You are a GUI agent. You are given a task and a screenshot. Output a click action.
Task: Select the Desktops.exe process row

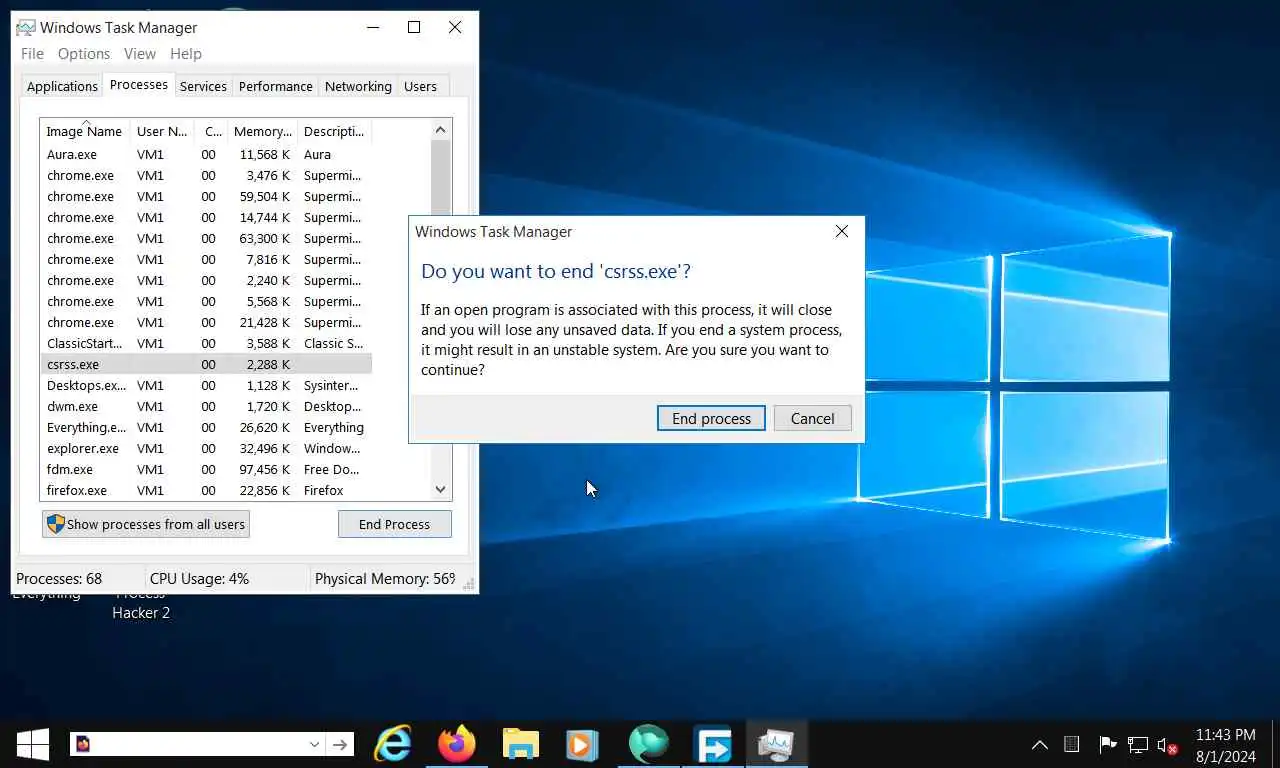(206, 386)
